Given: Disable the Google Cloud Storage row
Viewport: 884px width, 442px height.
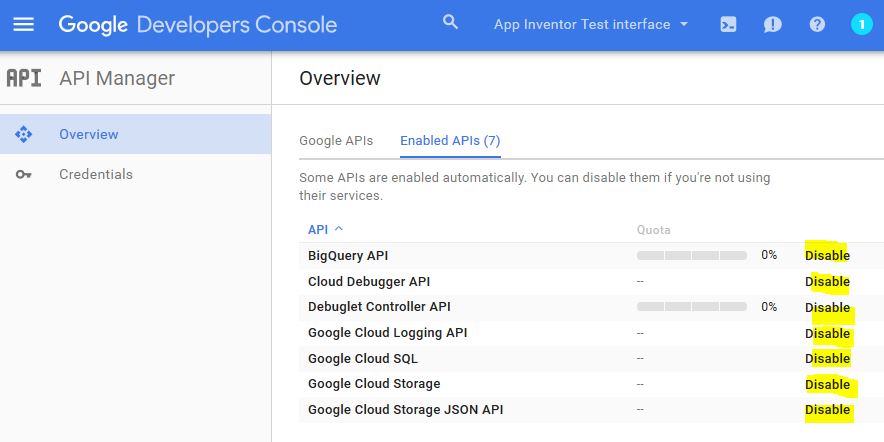Looking at the screenshot, I should click(827, 384).
